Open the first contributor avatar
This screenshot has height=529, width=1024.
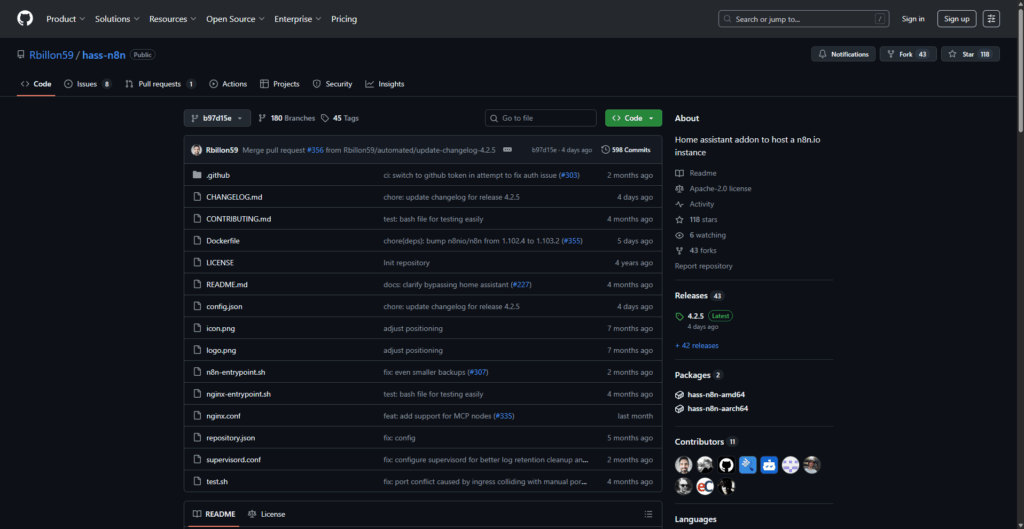tap(683, 465)
